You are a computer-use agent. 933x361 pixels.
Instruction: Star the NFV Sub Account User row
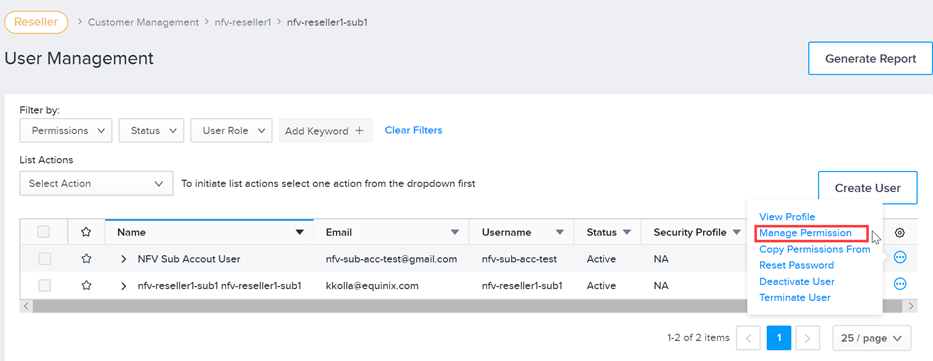86,259
